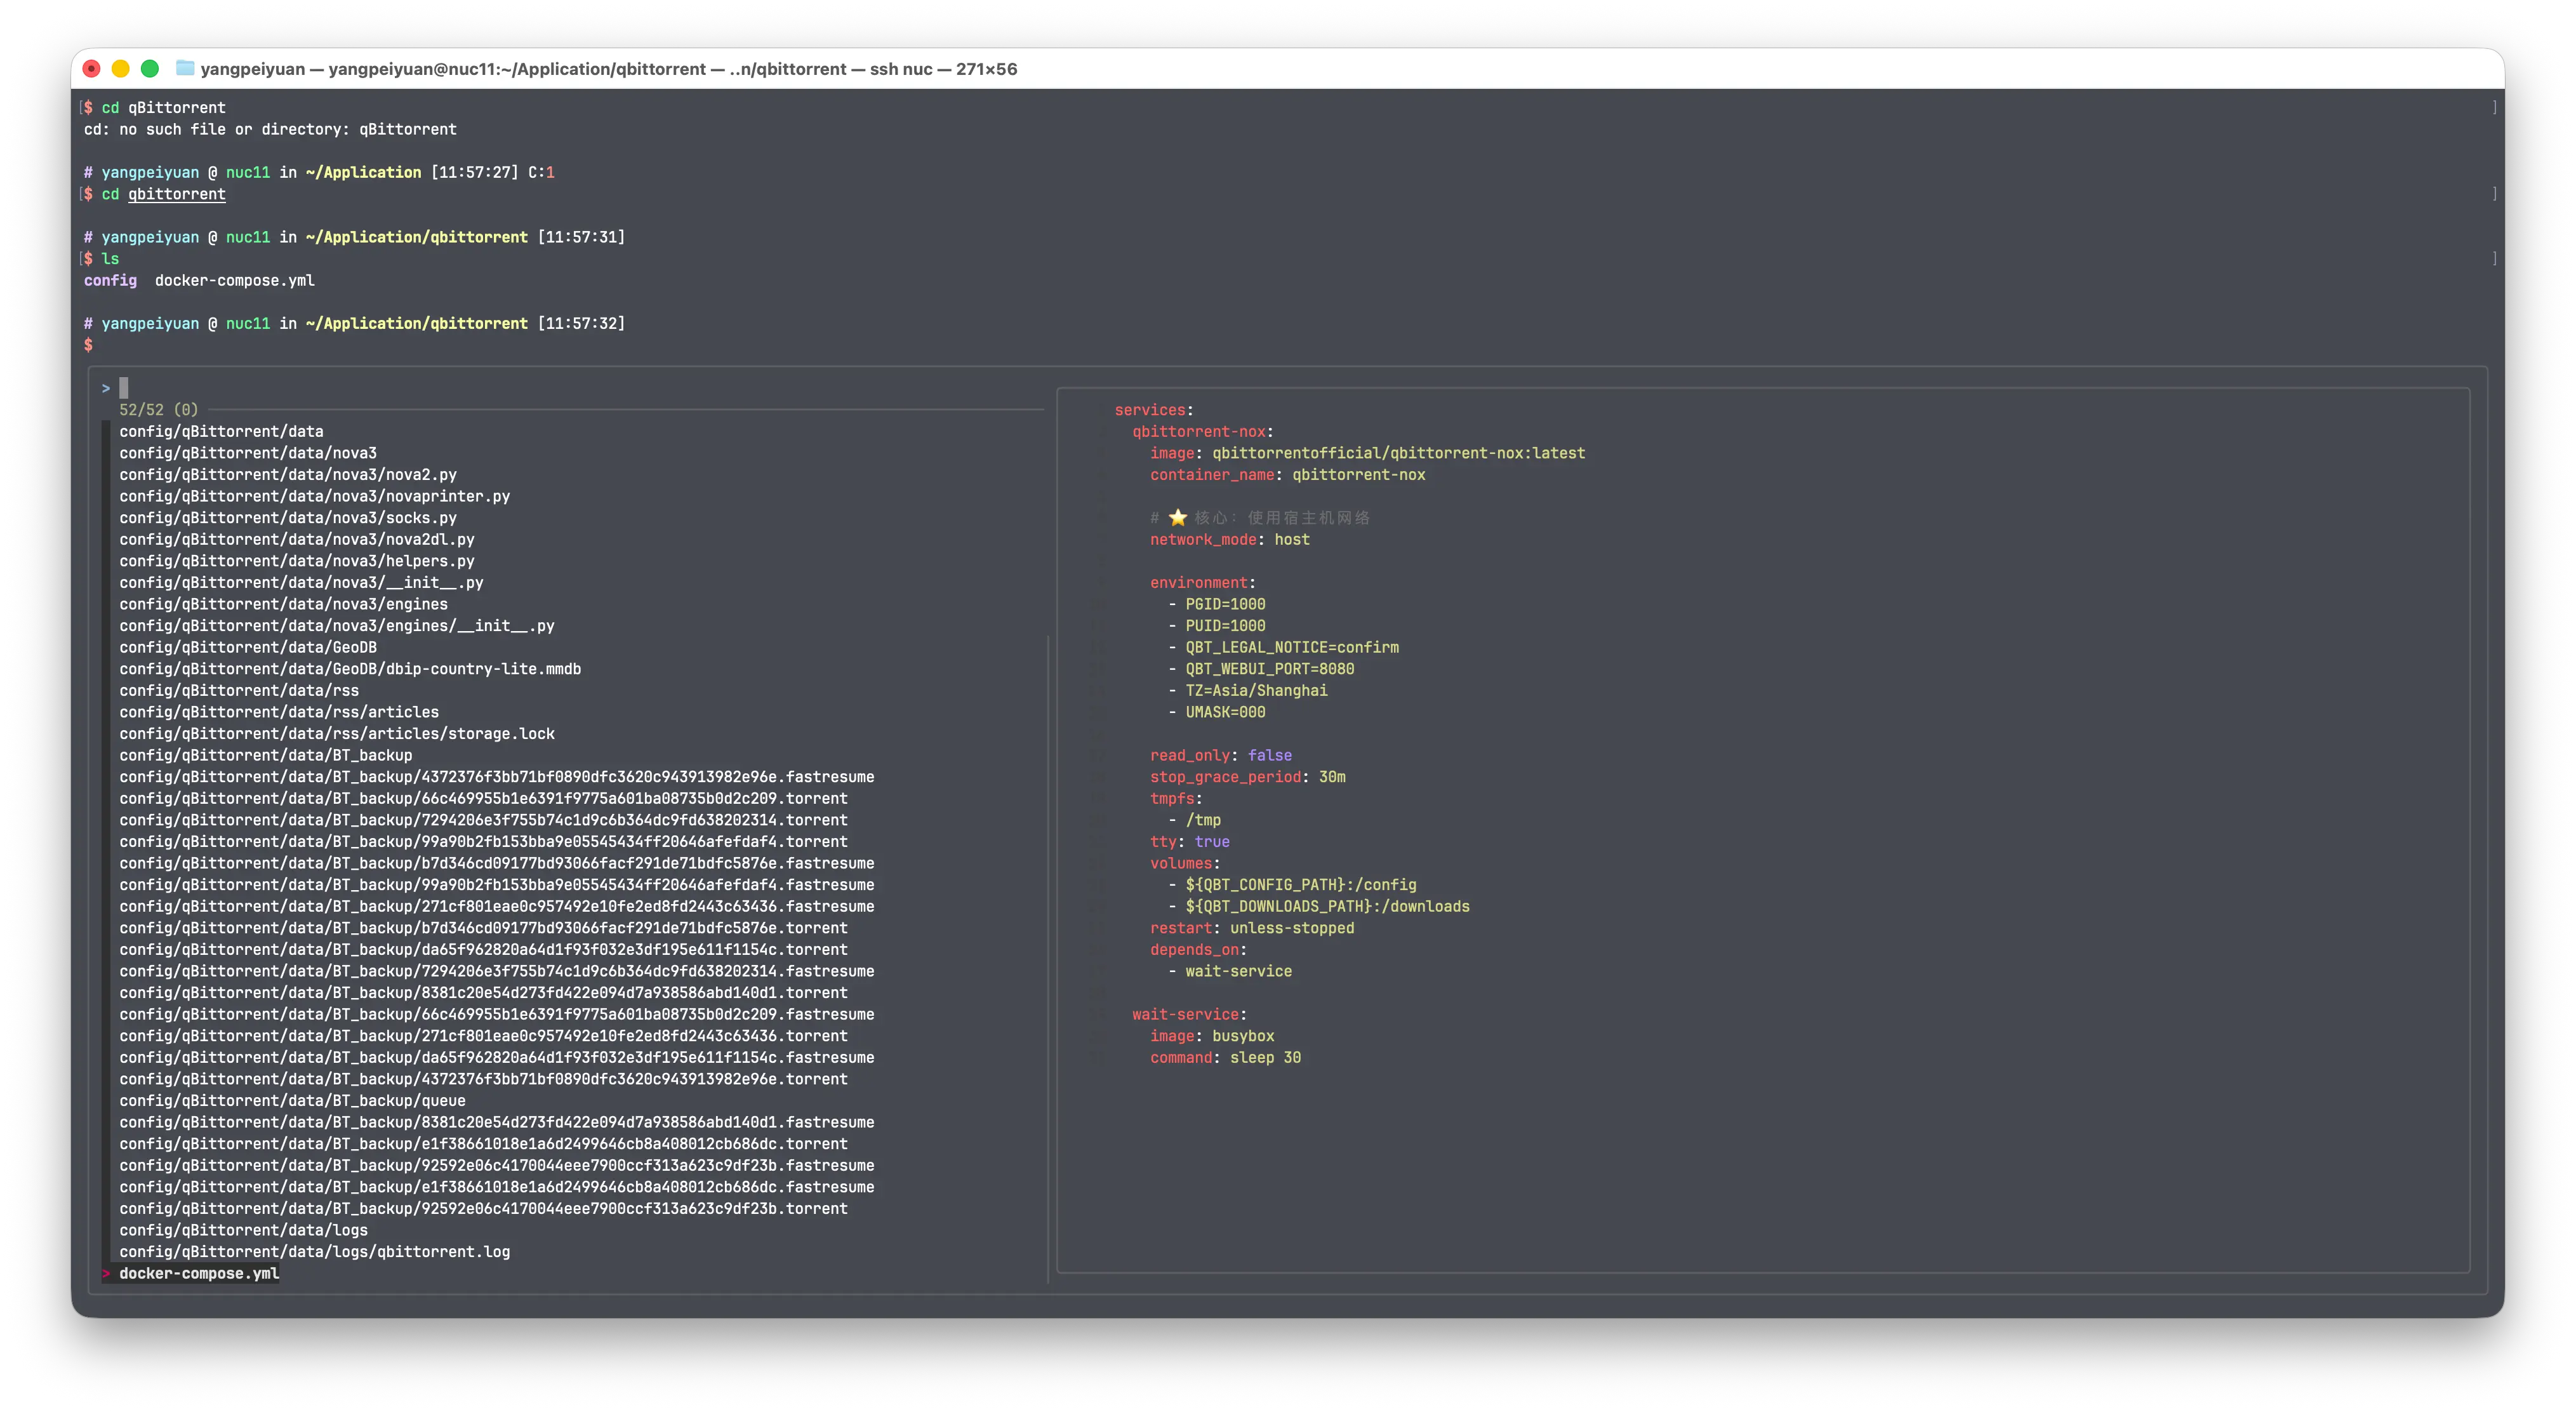Click the folder icon in title bar
The height and width of the screenshot is (1412, 2576).
coord(185,68)
